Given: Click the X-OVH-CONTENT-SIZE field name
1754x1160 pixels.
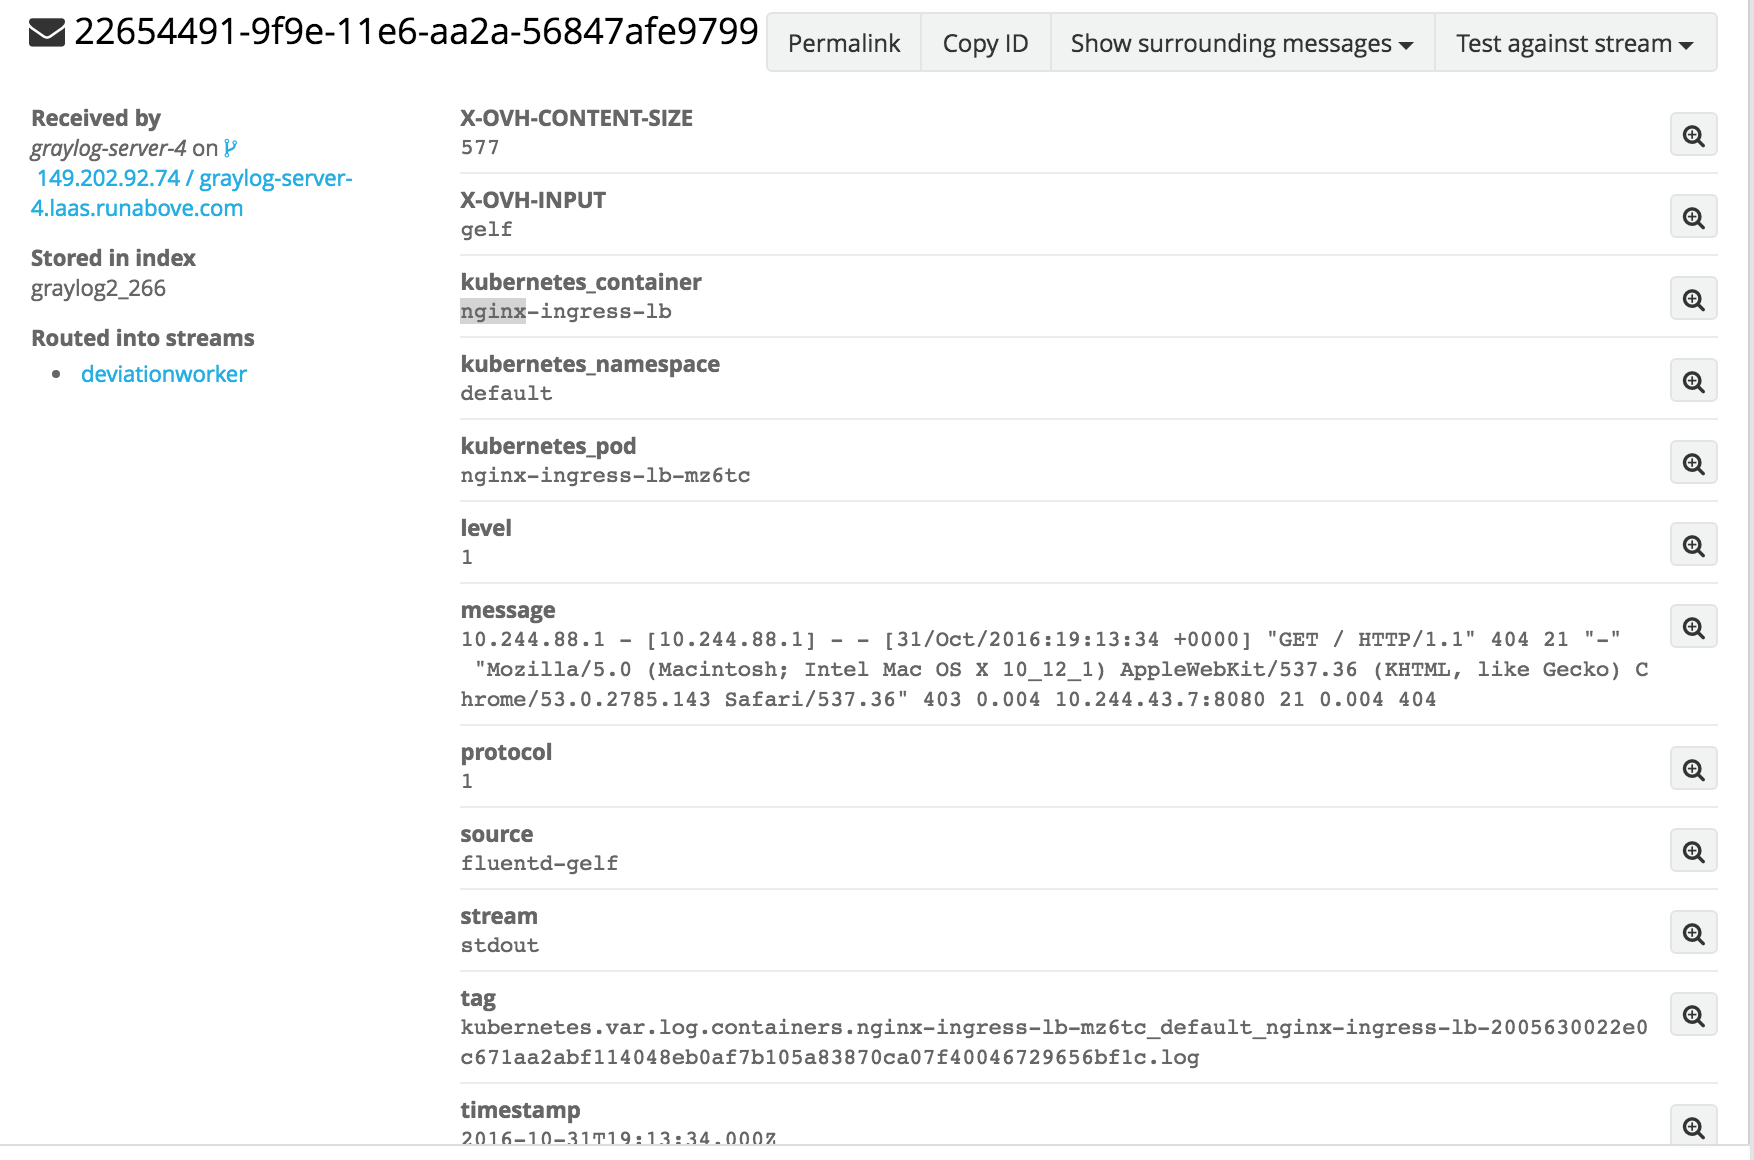Looking at the screenshot, I should point(577,118).
